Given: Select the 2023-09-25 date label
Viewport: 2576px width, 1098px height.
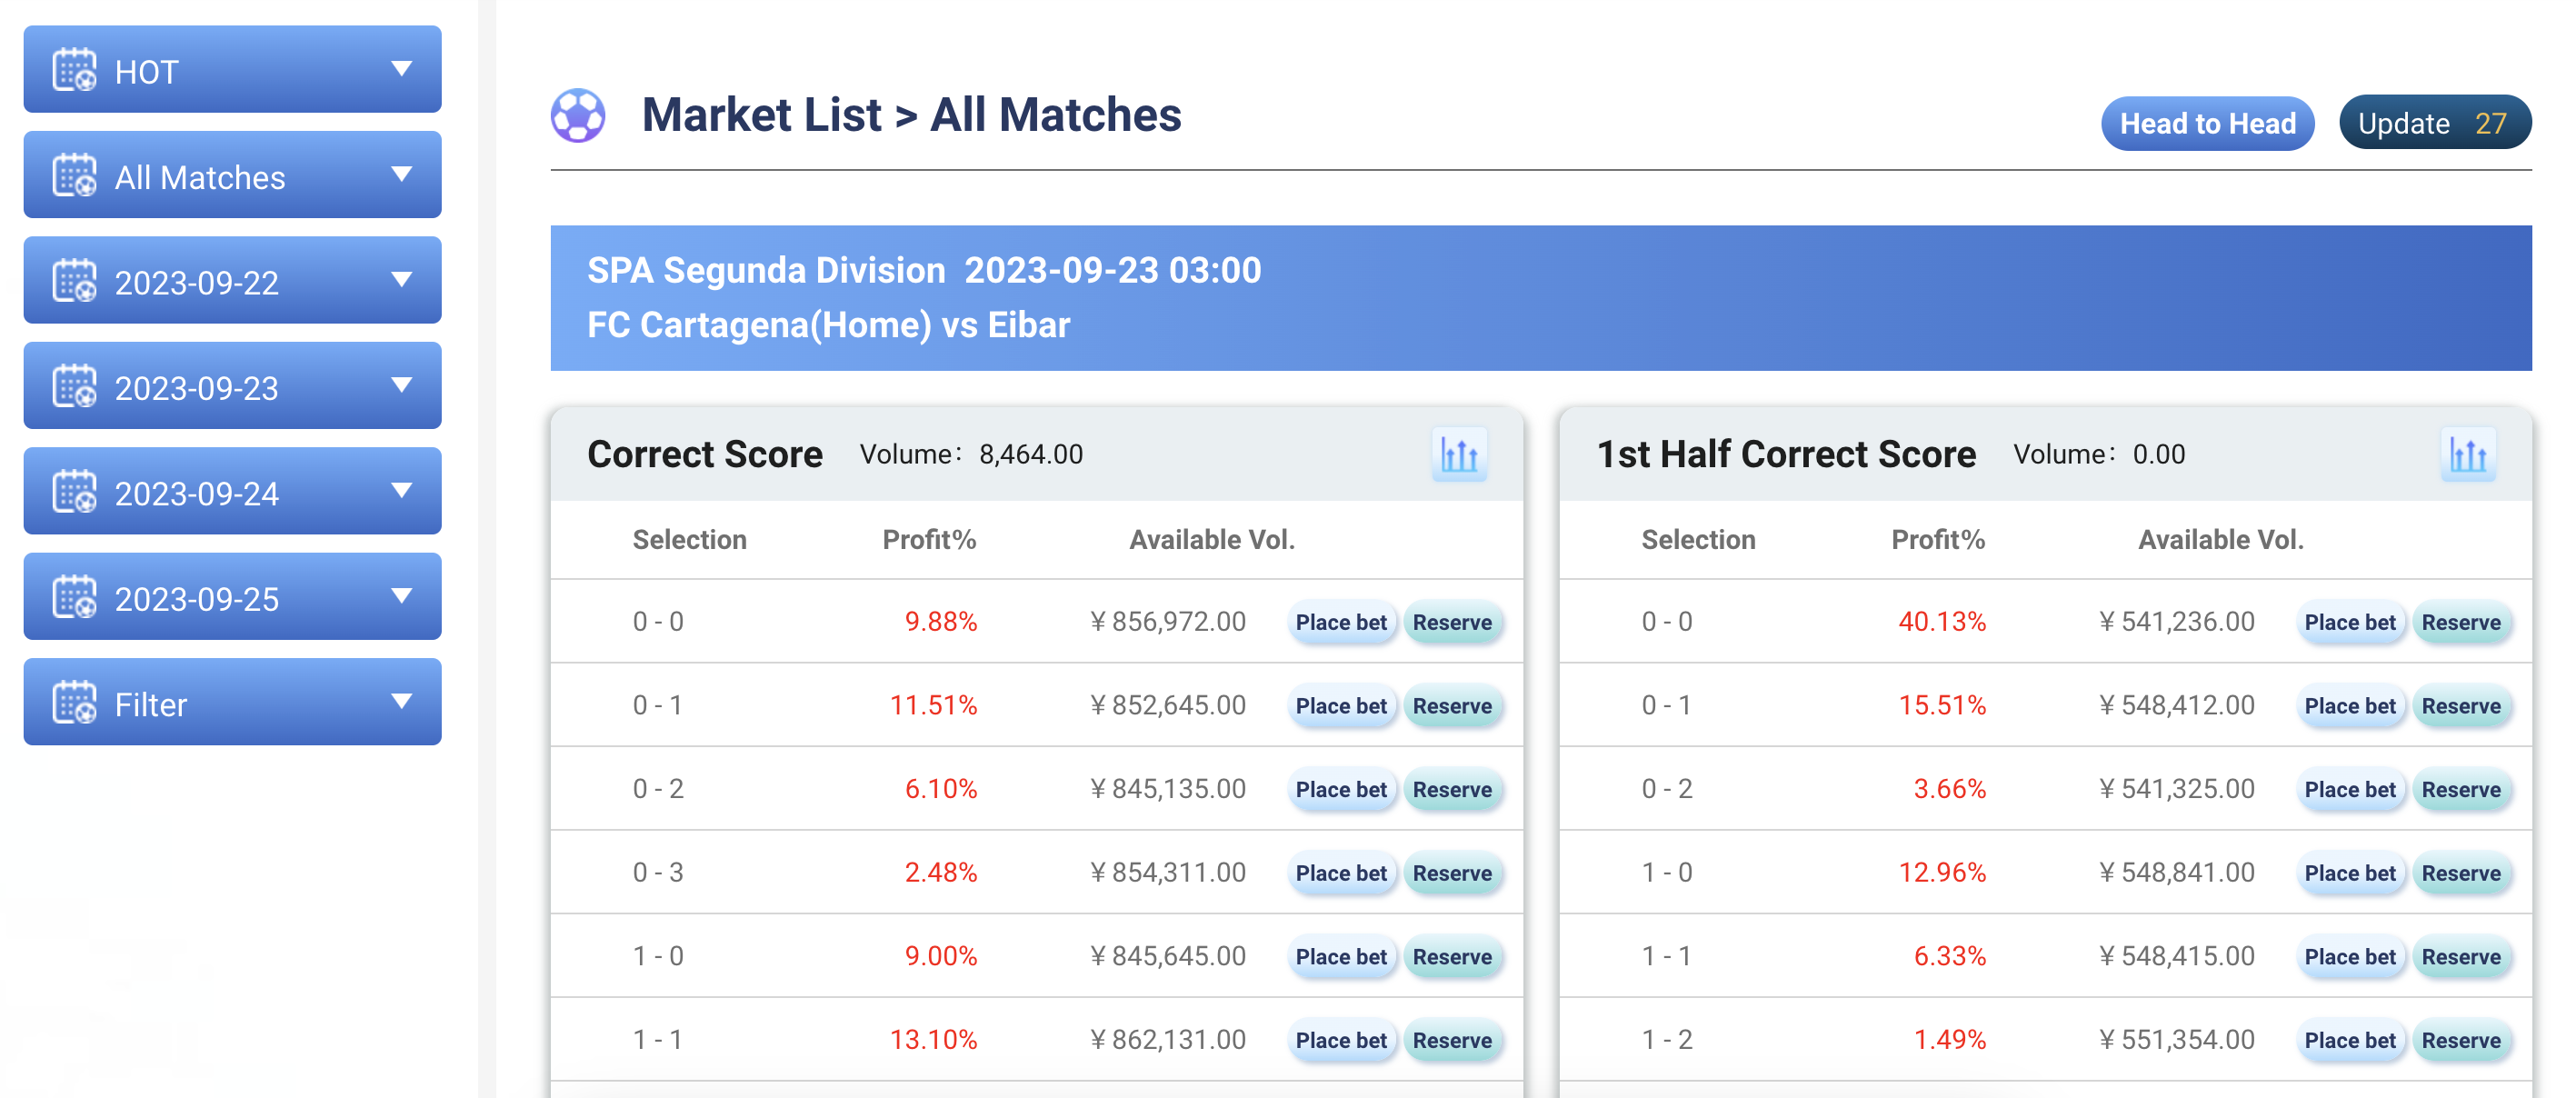Looking at the screenshot, I should 197,600.
